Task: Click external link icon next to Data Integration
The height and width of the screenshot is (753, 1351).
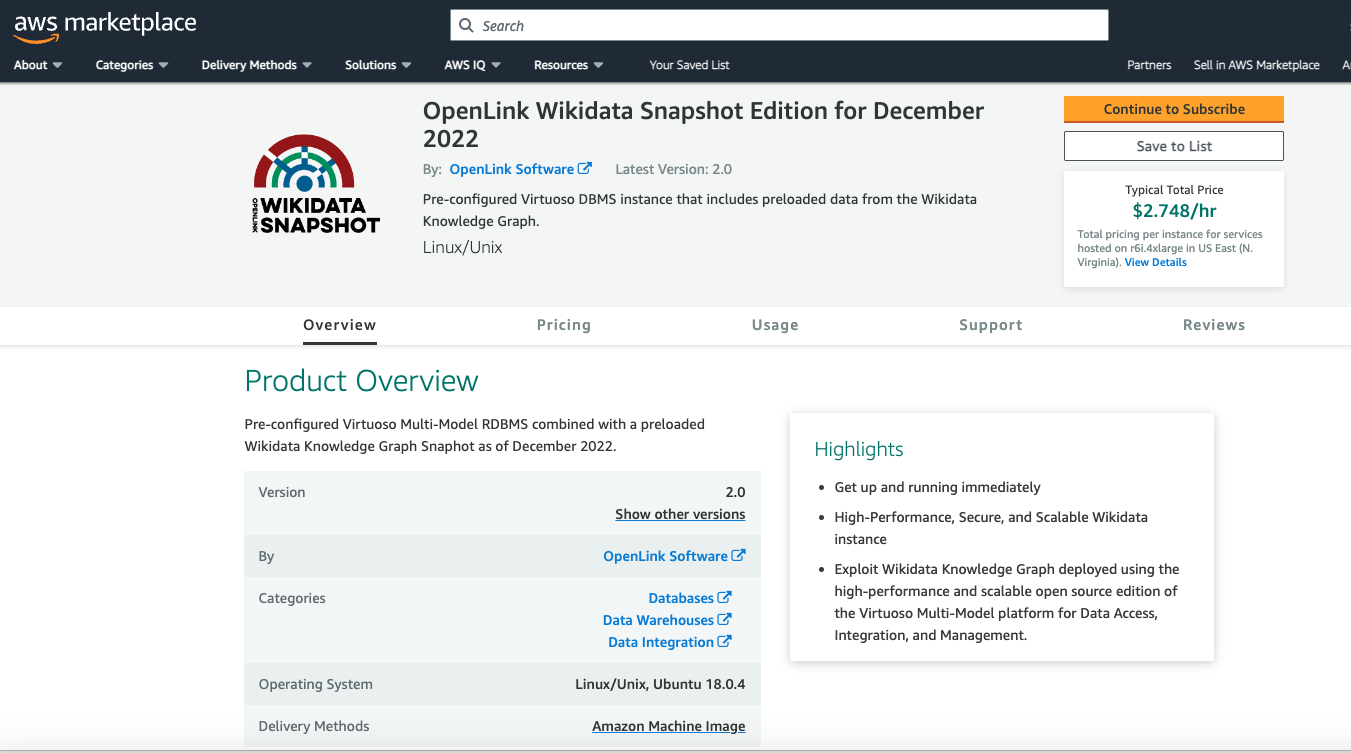Action: click(x=725, y=642)
